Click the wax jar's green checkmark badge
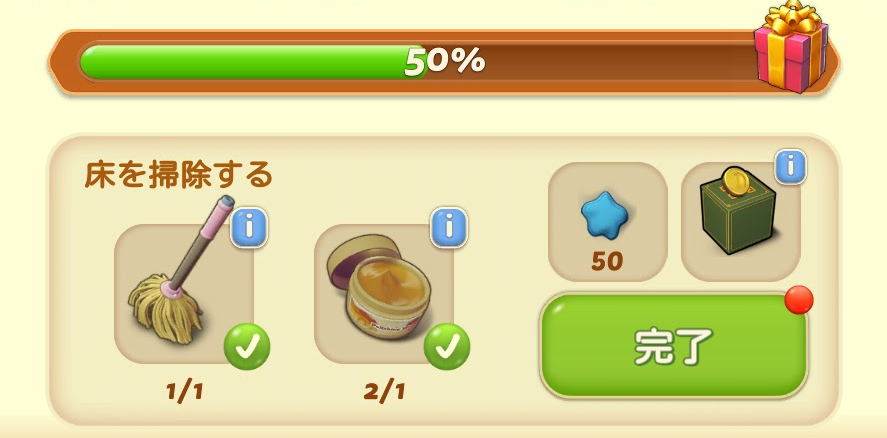Screen dimensions: 887x438 point(446,346)
